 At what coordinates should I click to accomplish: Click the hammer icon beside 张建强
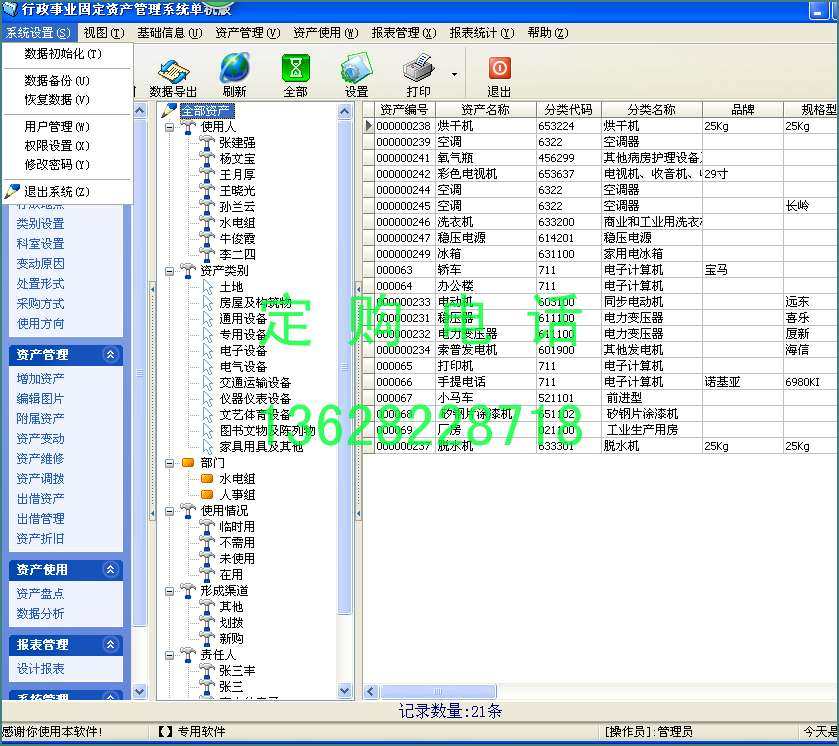[x=207, y=142]
